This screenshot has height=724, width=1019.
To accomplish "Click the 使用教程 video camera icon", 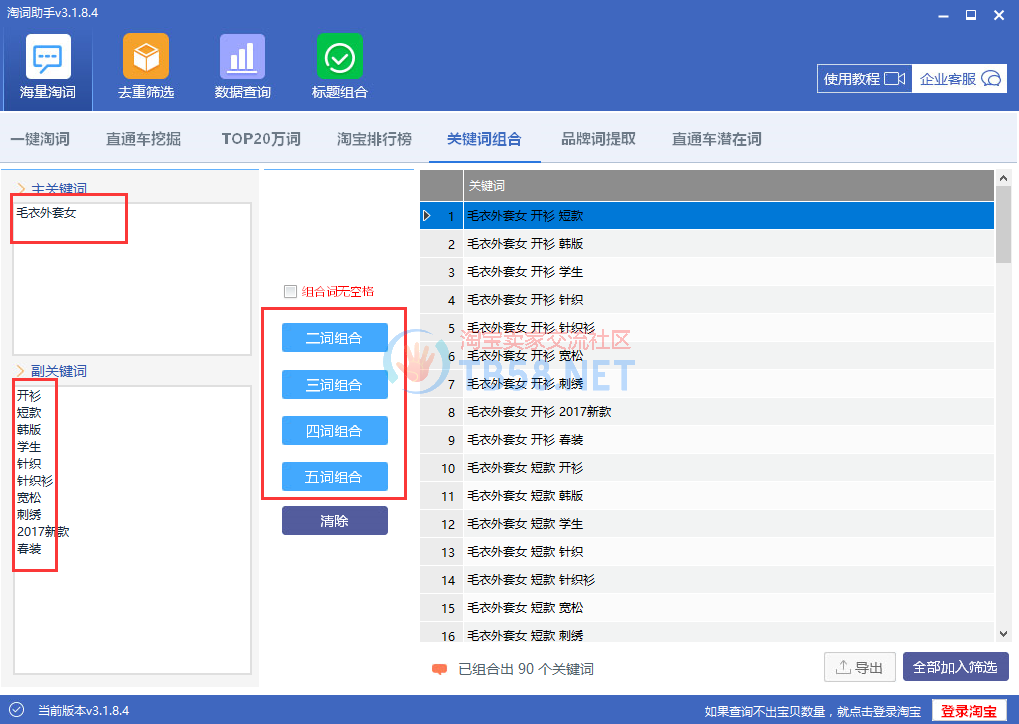I will pyautogui.click(x=894, y=79).
